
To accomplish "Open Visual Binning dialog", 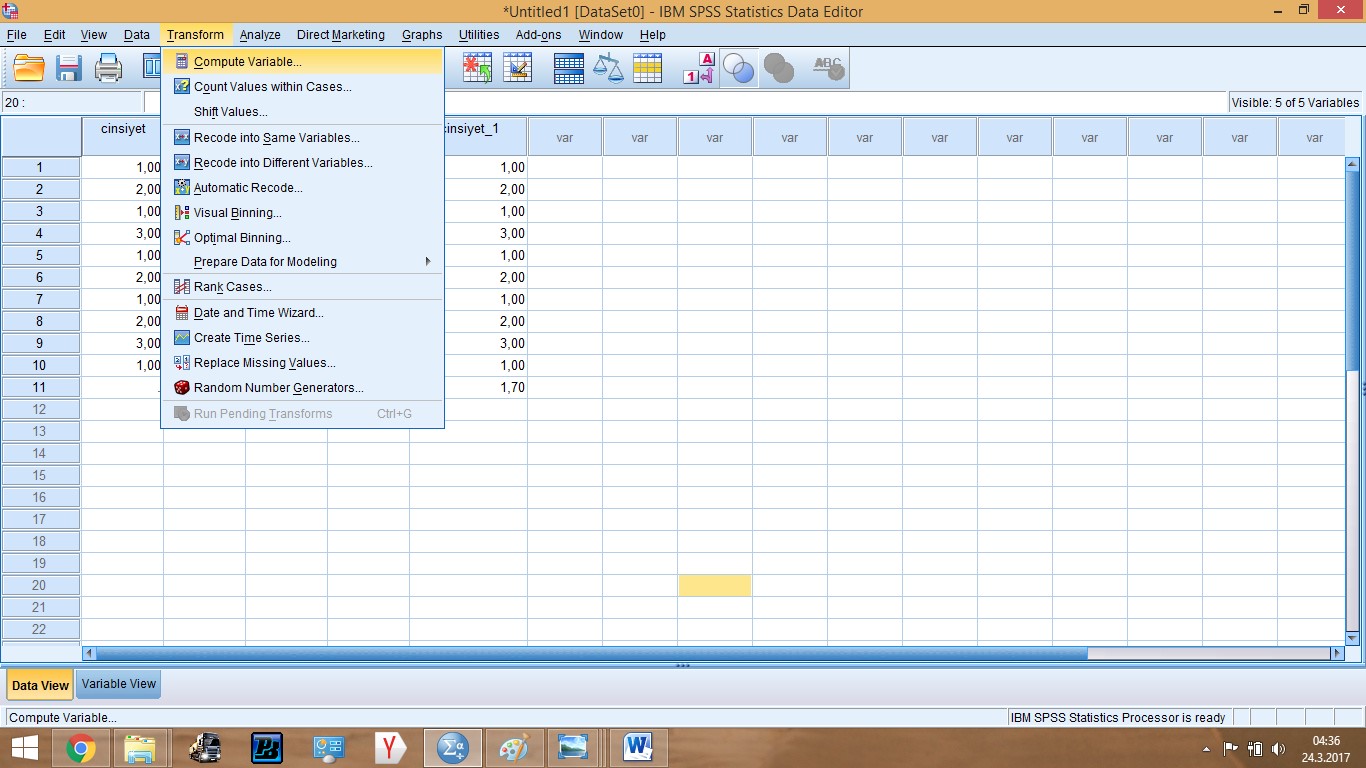I will tap(302, 213).
